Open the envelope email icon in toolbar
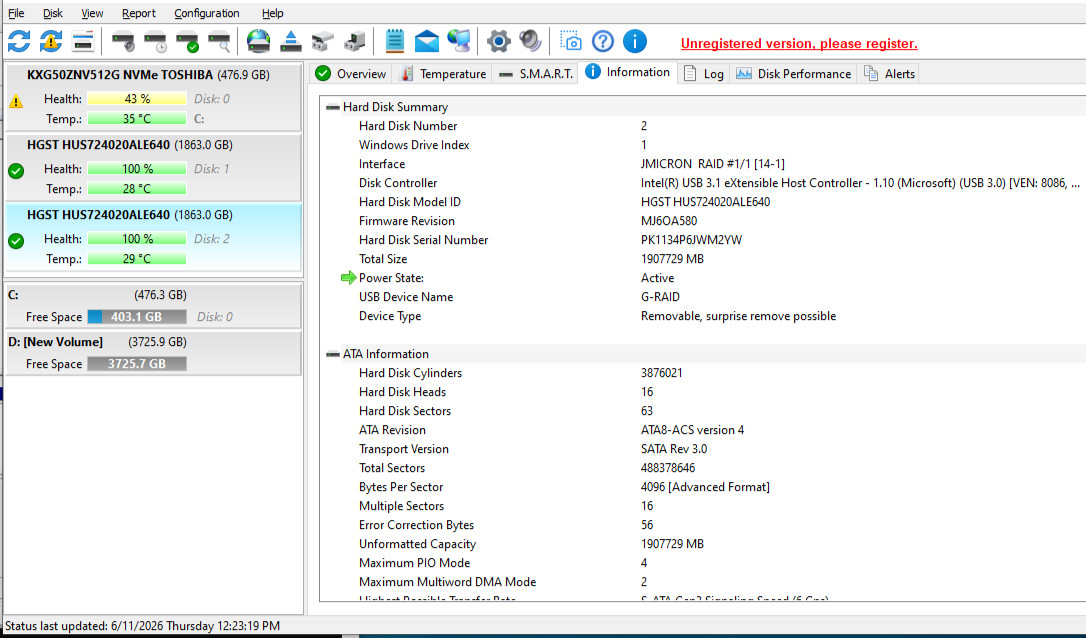This screenshot has width=1086, height=638. (427, 42)
